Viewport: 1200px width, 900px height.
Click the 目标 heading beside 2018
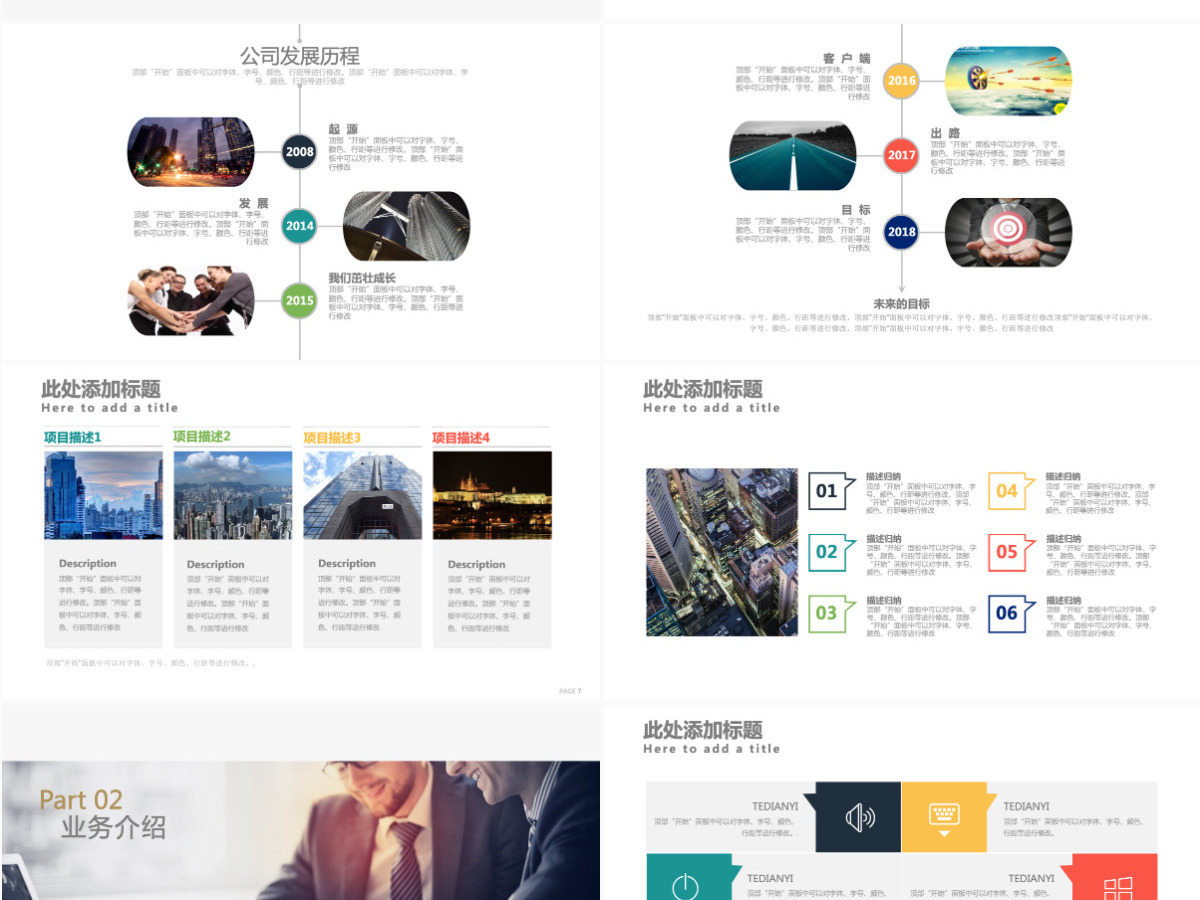856,210
